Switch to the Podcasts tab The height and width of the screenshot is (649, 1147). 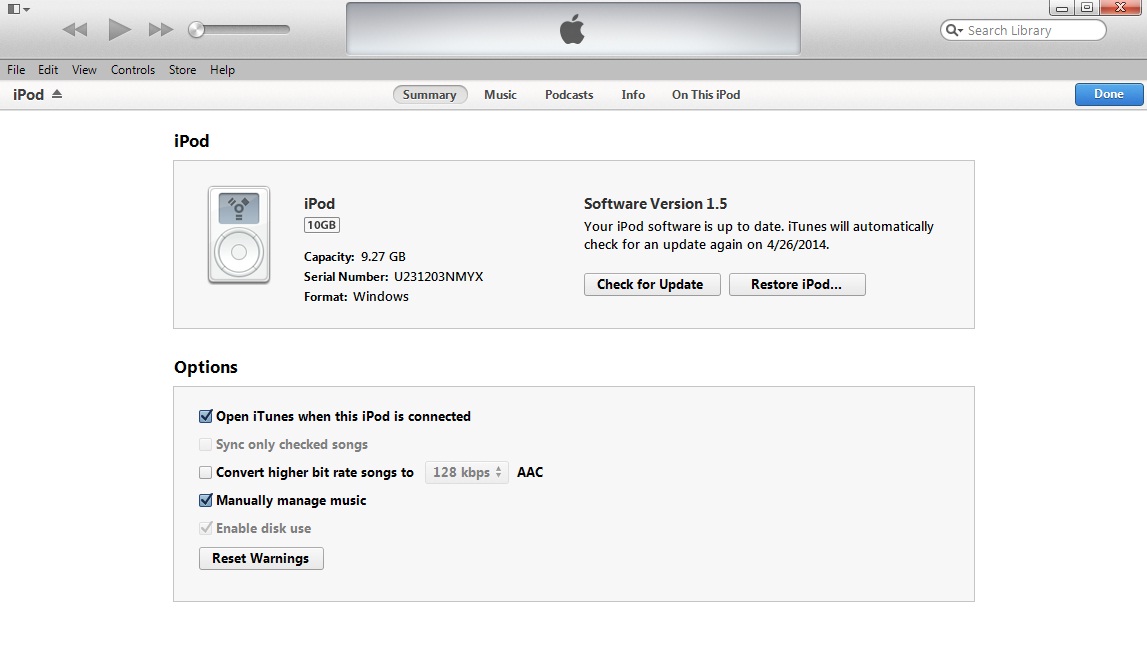point(569,94)
